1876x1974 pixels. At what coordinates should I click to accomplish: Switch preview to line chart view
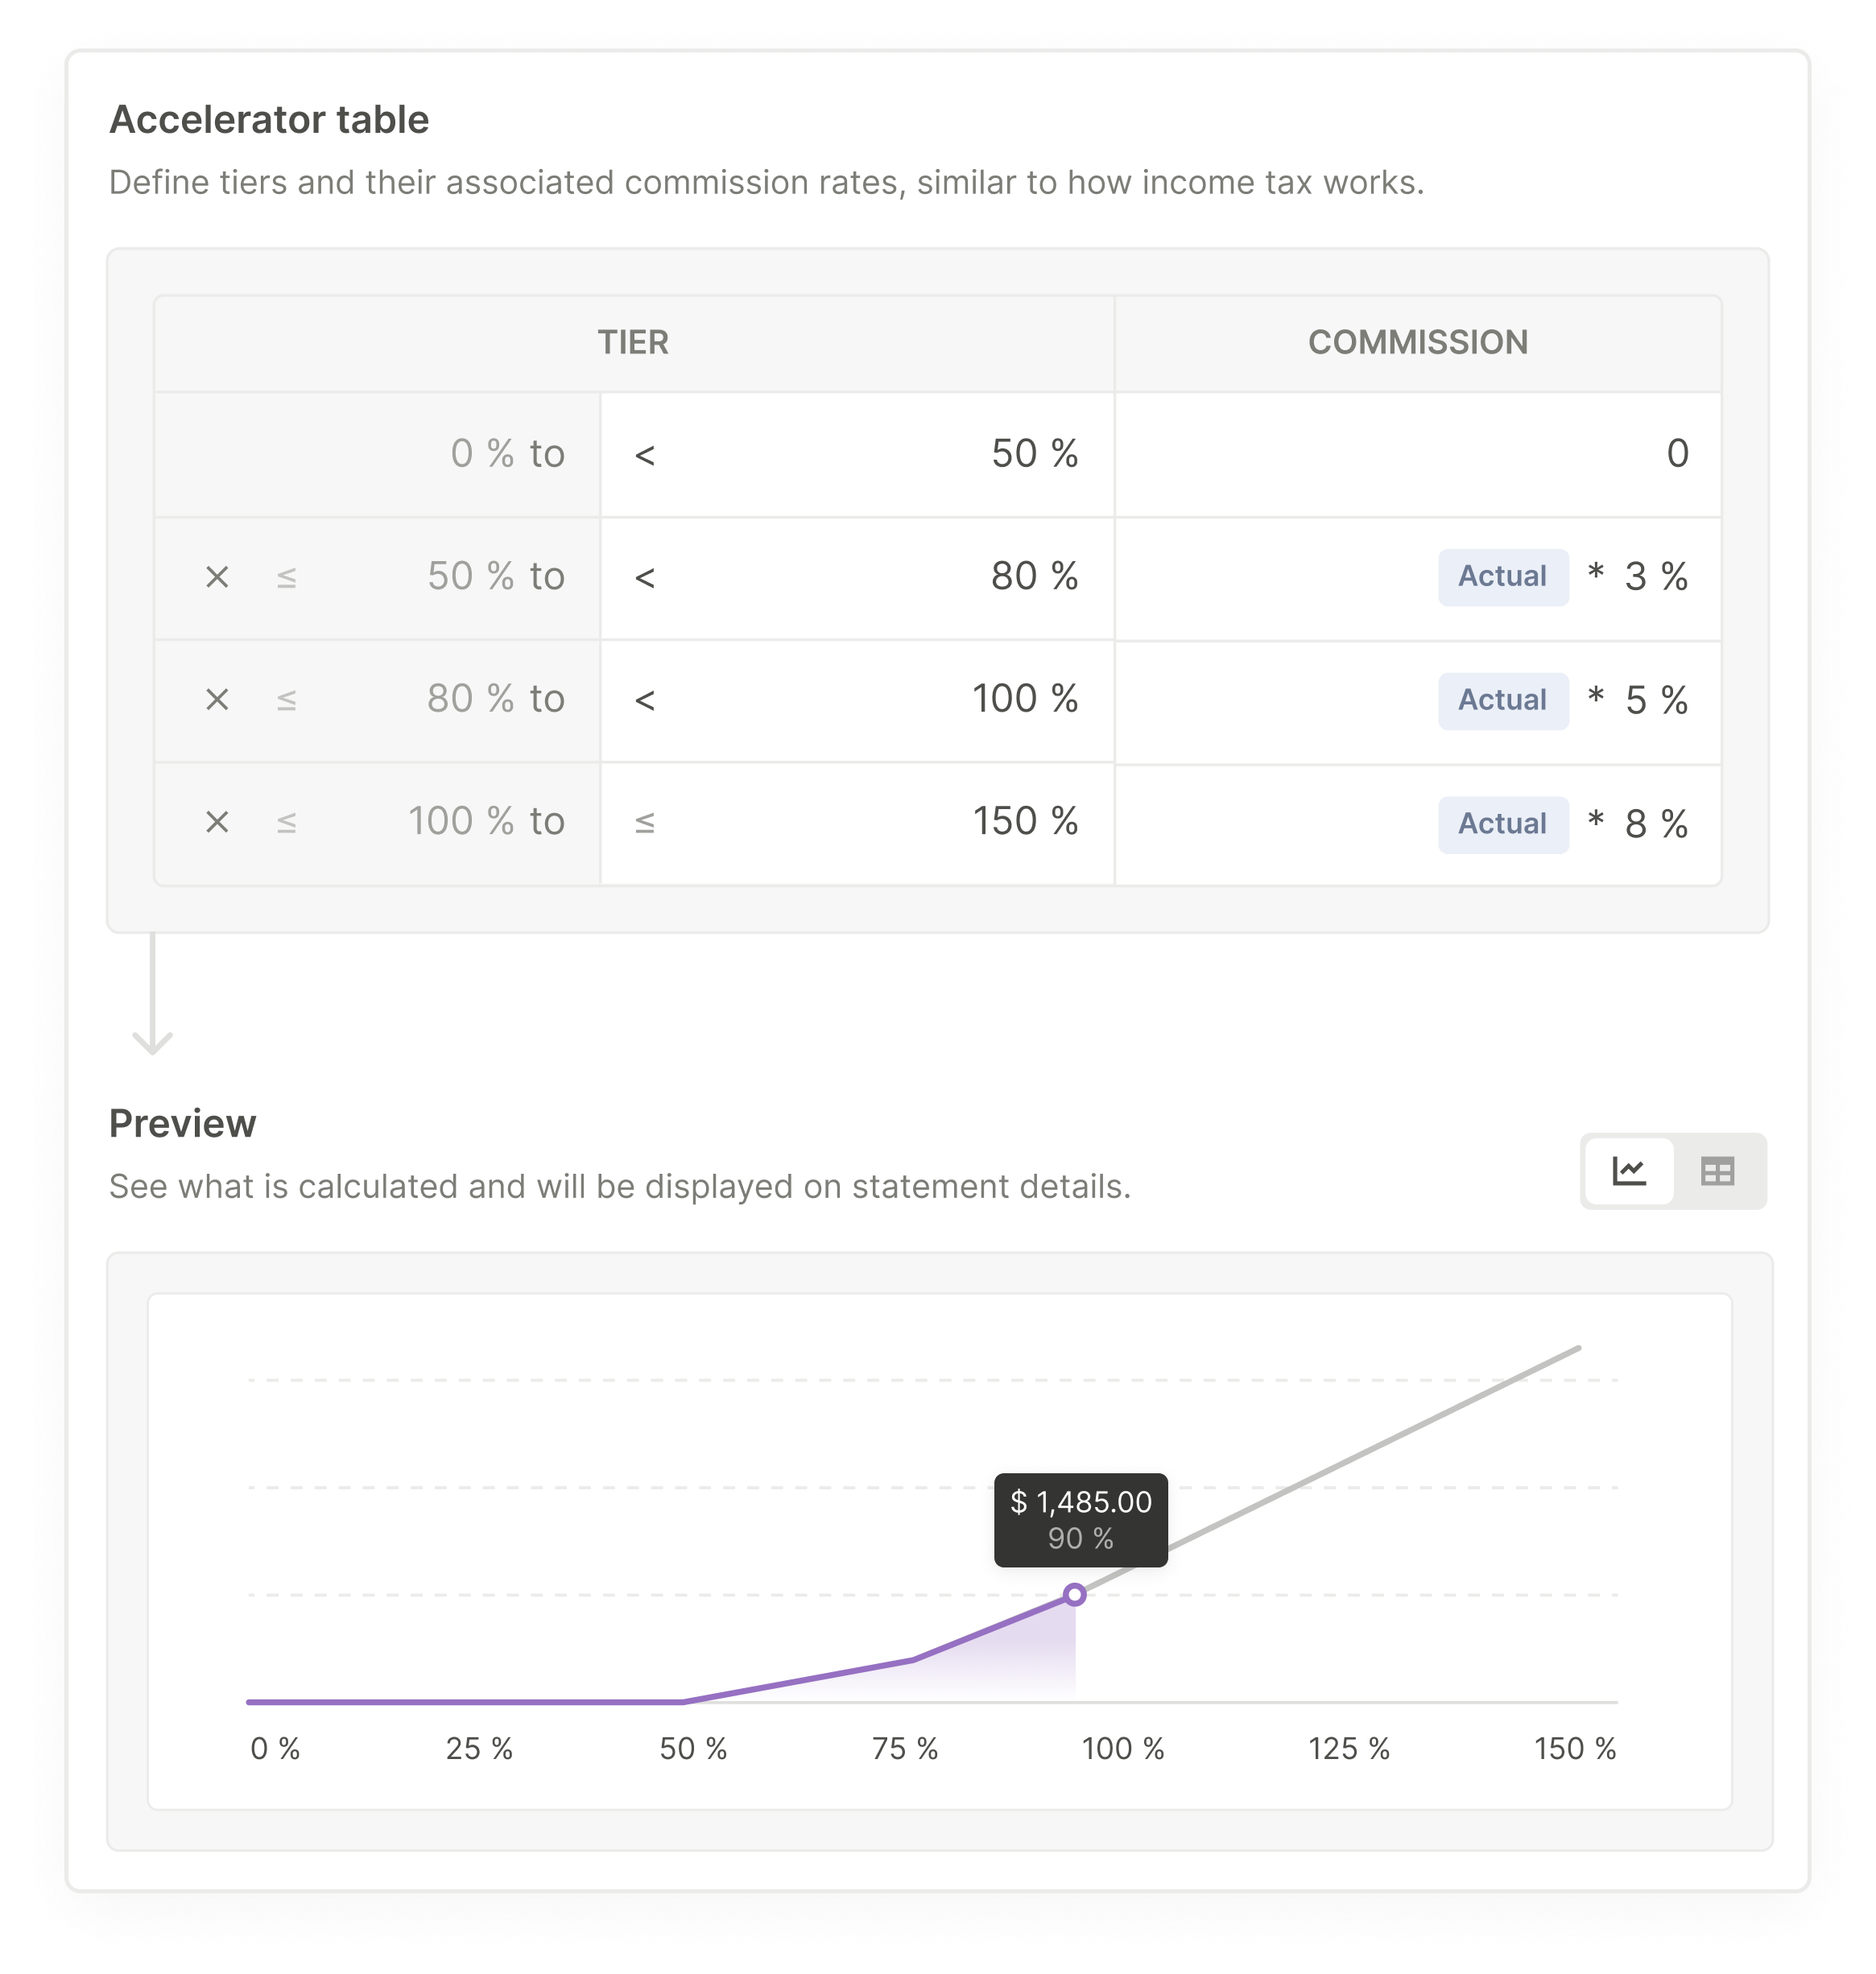(1629, 1171)
